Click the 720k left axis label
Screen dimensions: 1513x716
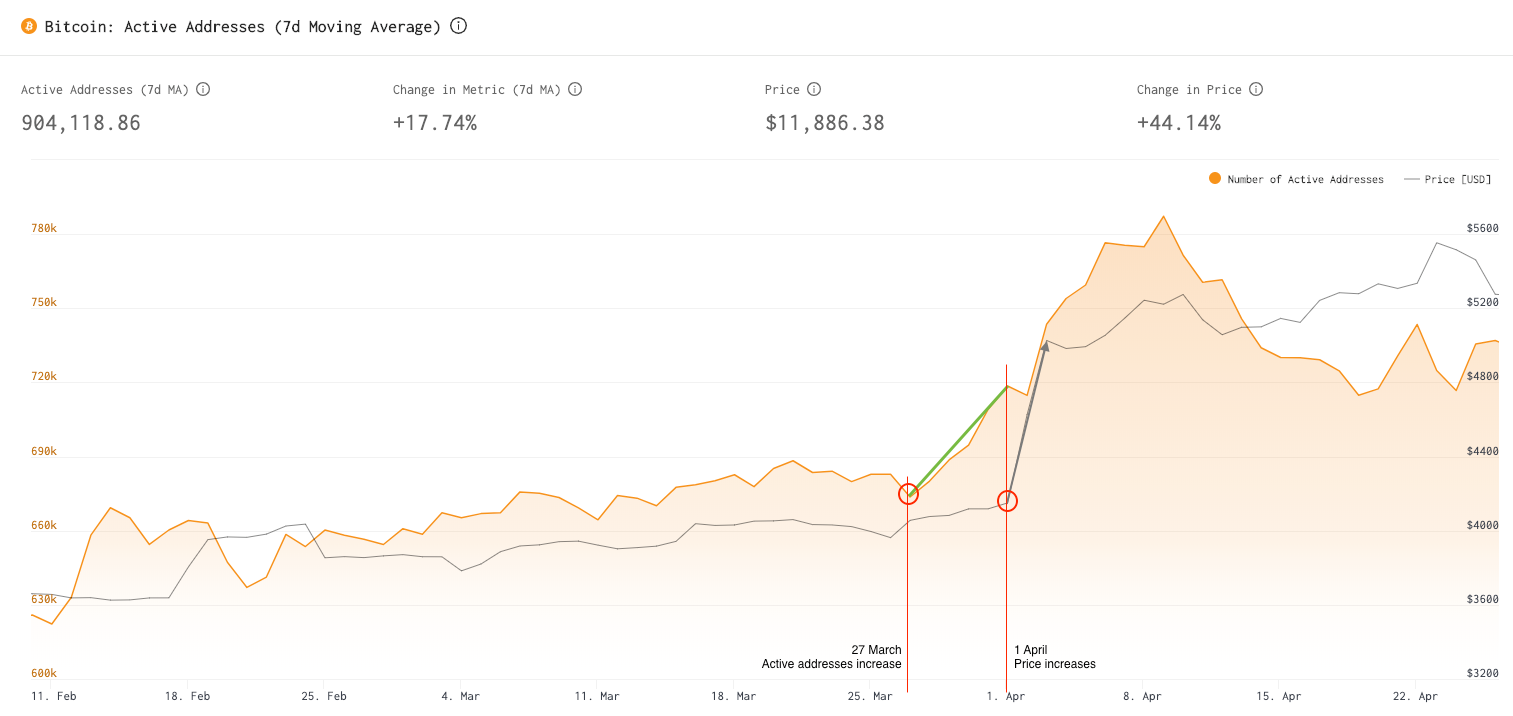(44, 377)
